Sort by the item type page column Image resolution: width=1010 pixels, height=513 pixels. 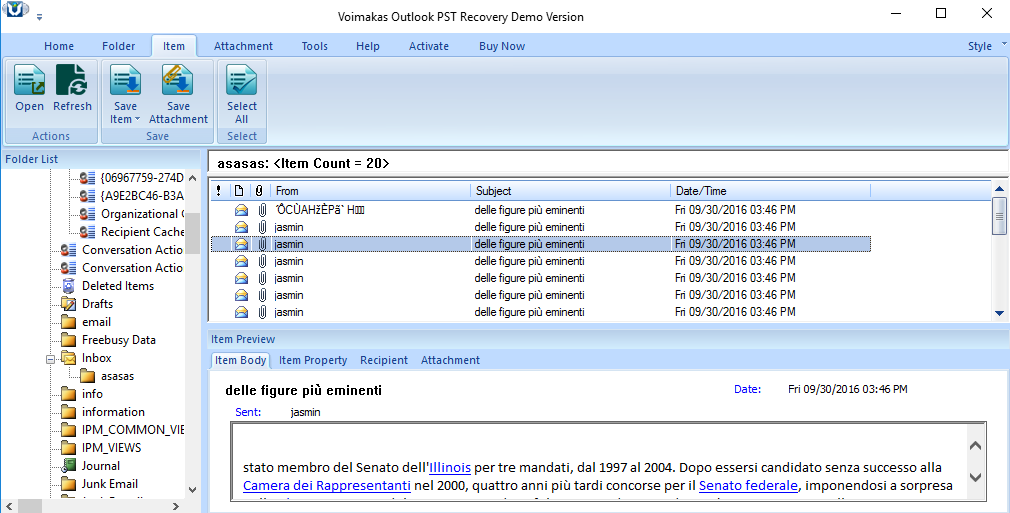coord(239,191)
